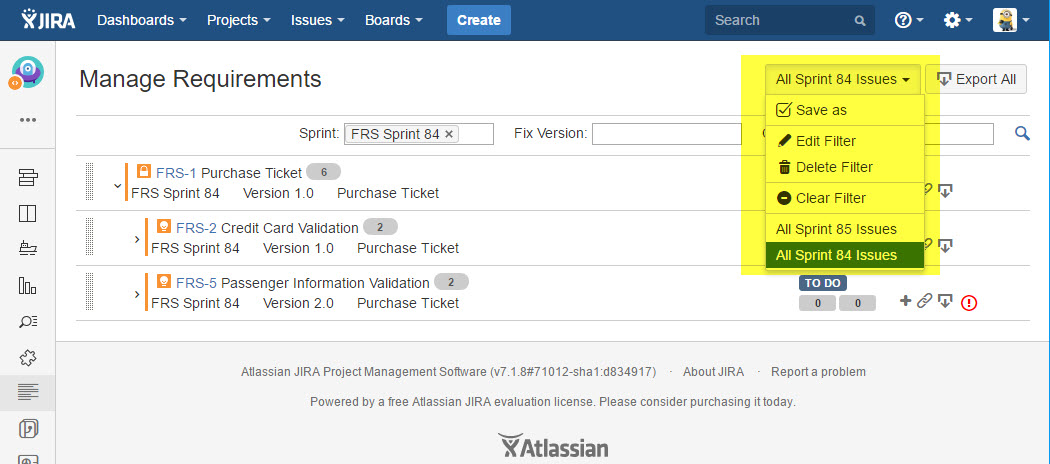Select 'Clear Filter' menu option
The height and width of the screenshot is (464, 1050).
click(830, 198)
